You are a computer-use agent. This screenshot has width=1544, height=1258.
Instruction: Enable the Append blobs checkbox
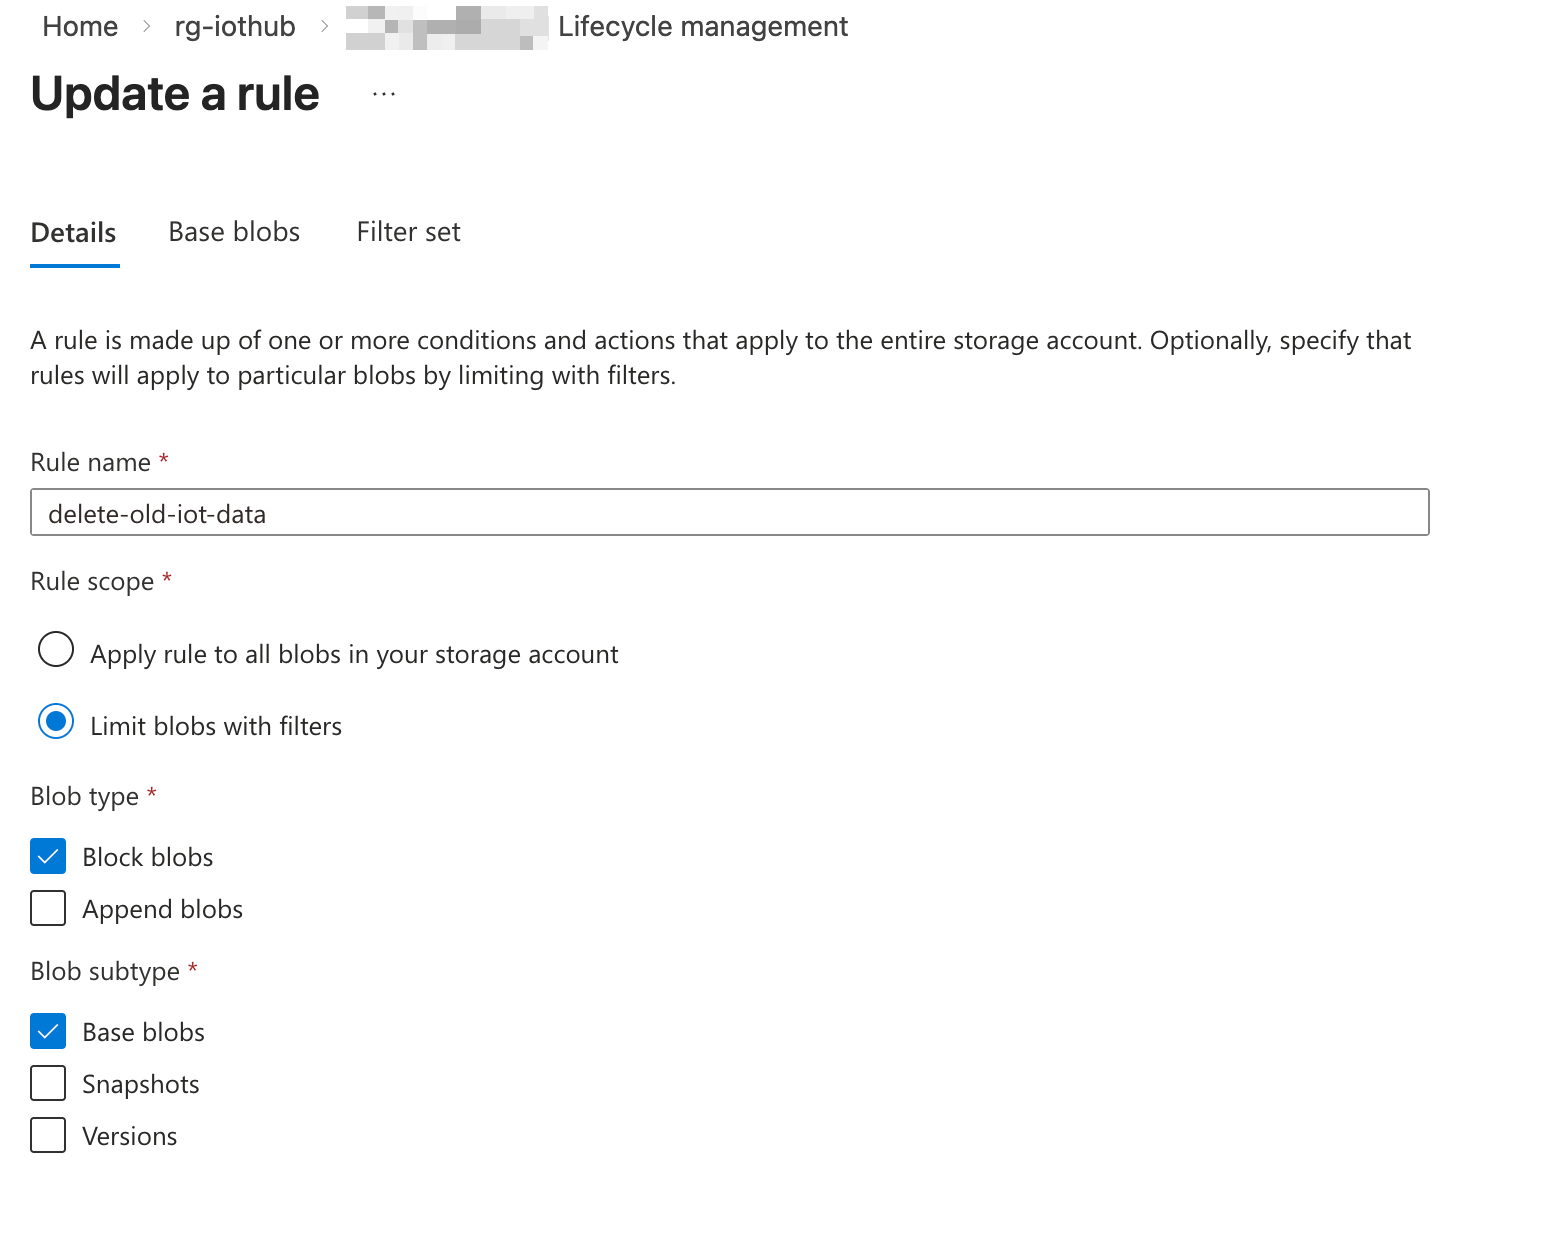[48, 908]
